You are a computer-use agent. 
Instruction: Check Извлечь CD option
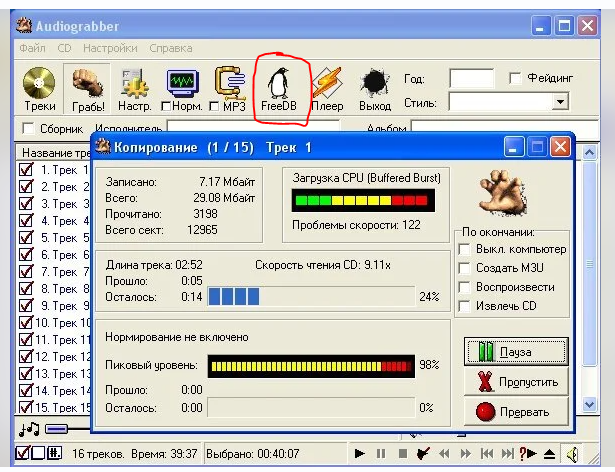click(x=464, y=306)
